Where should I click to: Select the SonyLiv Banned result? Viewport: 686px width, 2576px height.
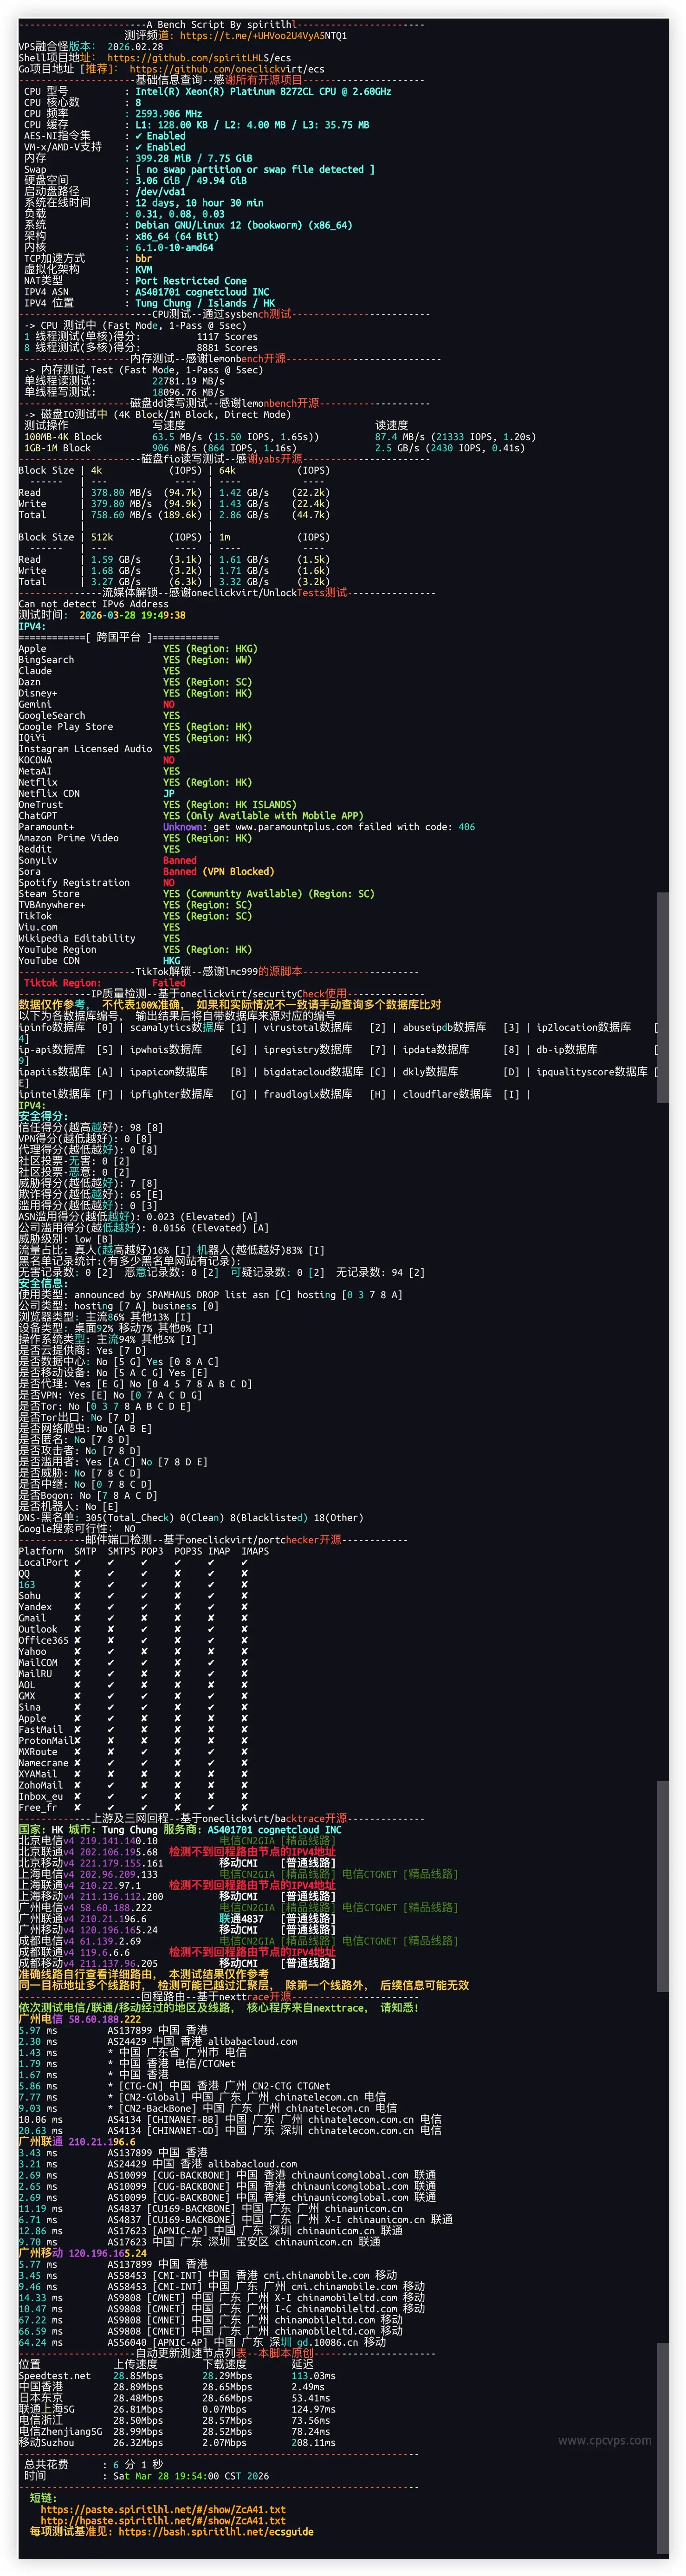click(x=180, y=860)
